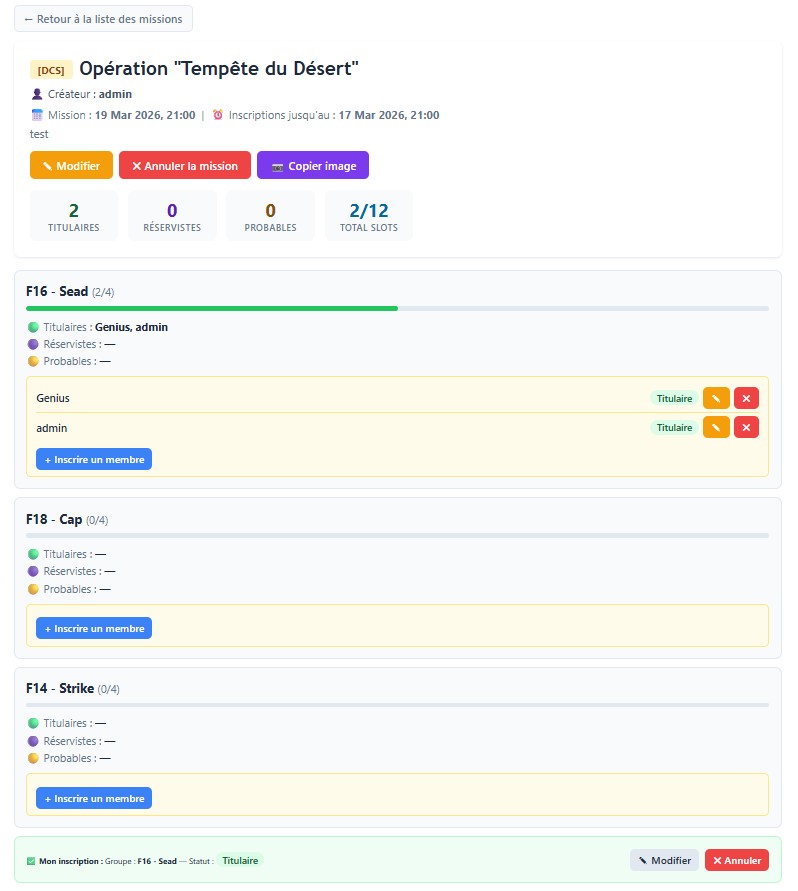Delete admin registration with red X

tap(746, 427)
